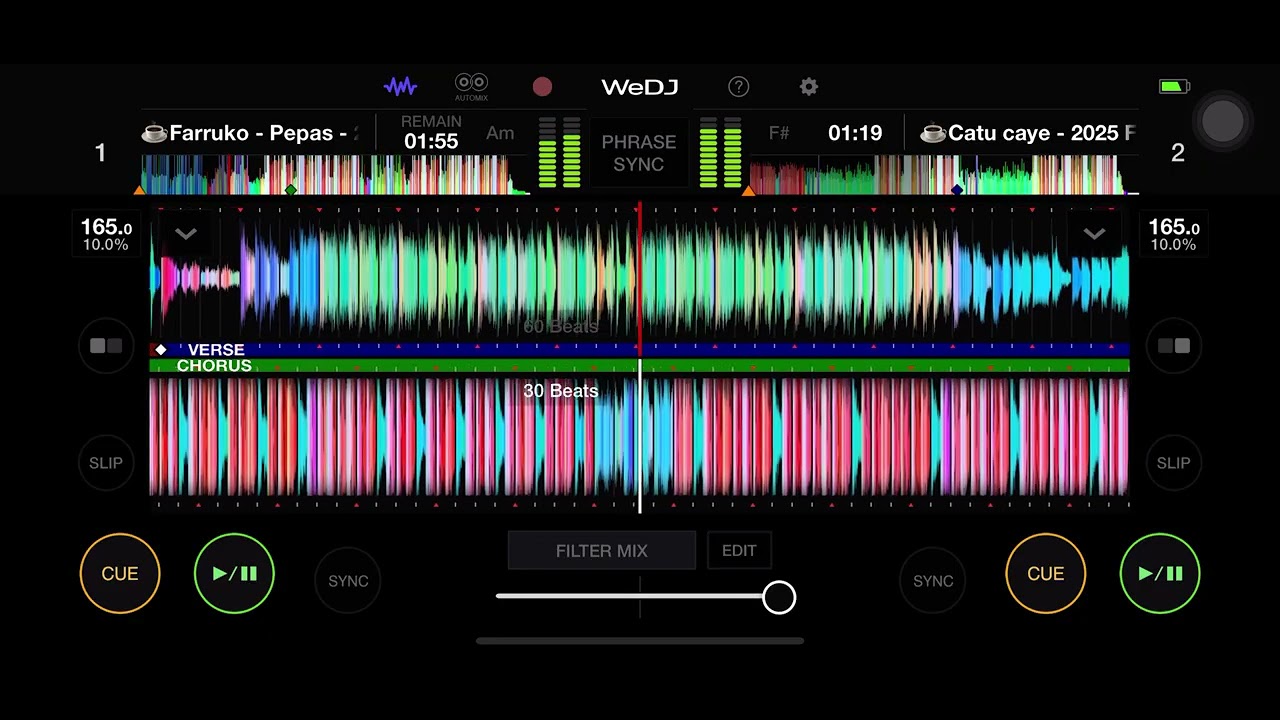Tap the deck number 1 label
Image resolution: width=1280 pixels, height=720 pixels.
pyautogui.click(x=100, y=153)
